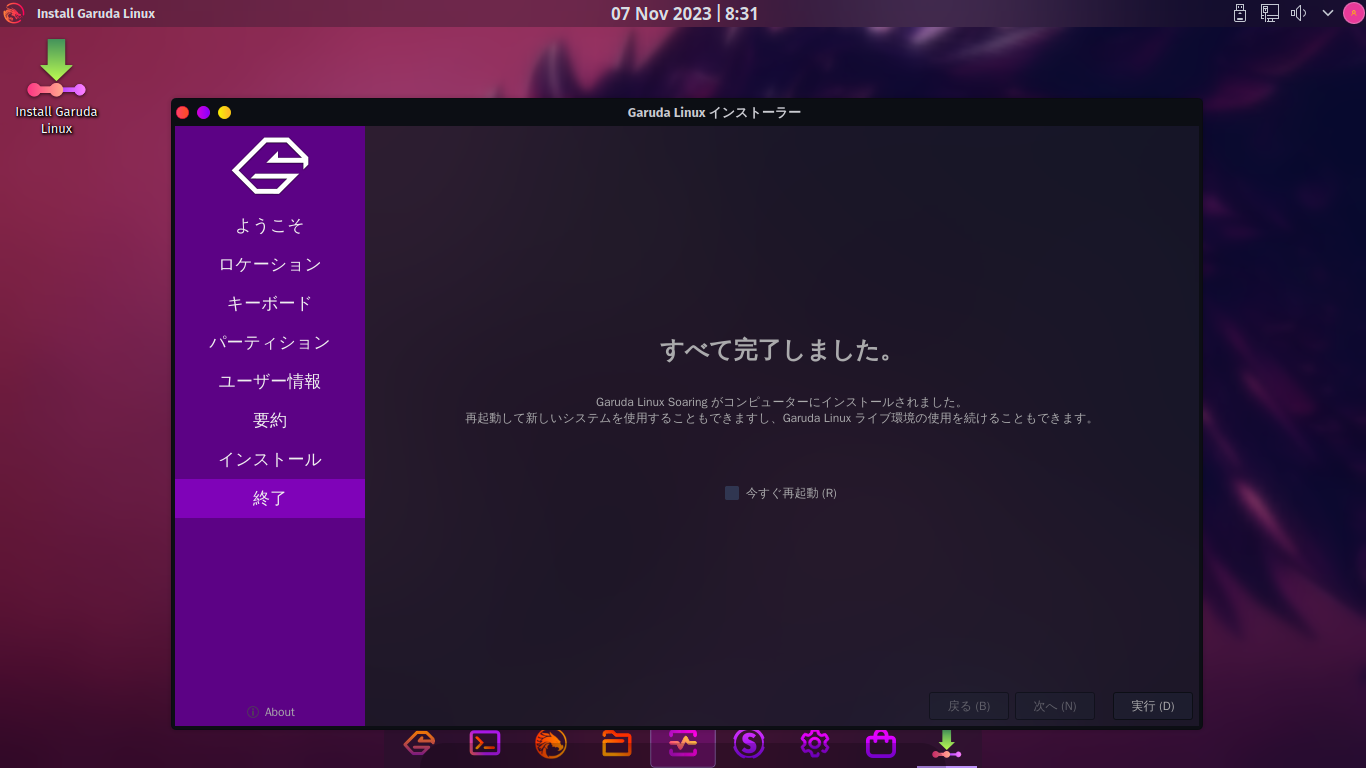Open the pink user avatar menu
1366x768 pixels.
pyautogui.click(x=1352, y=13)
